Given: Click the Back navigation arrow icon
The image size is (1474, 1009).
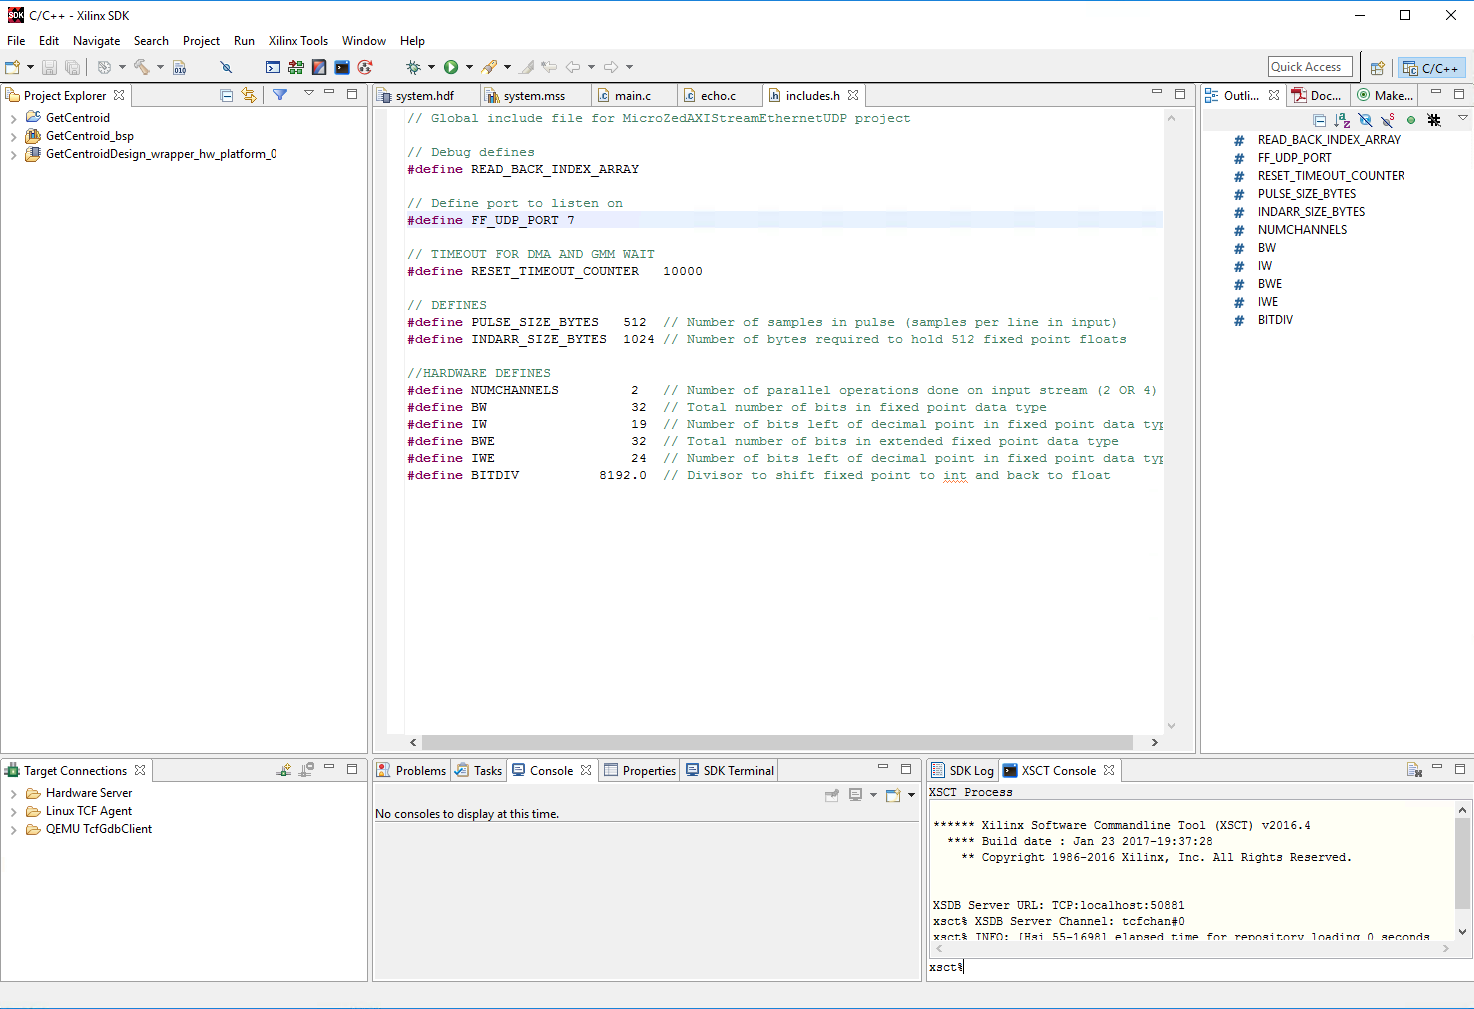Looking at the screenshot, I should (x=573, y=67).
